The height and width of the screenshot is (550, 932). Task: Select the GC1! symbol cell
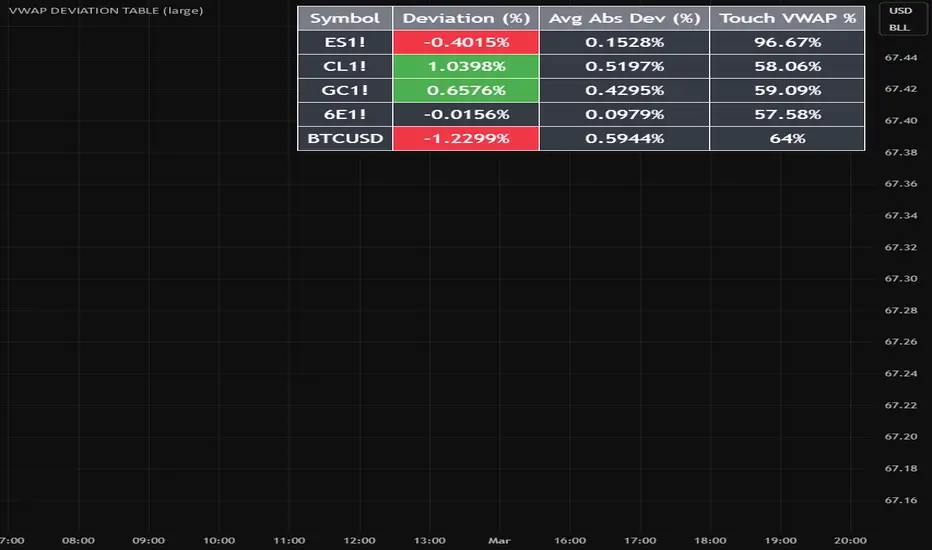tap(345, 90)
